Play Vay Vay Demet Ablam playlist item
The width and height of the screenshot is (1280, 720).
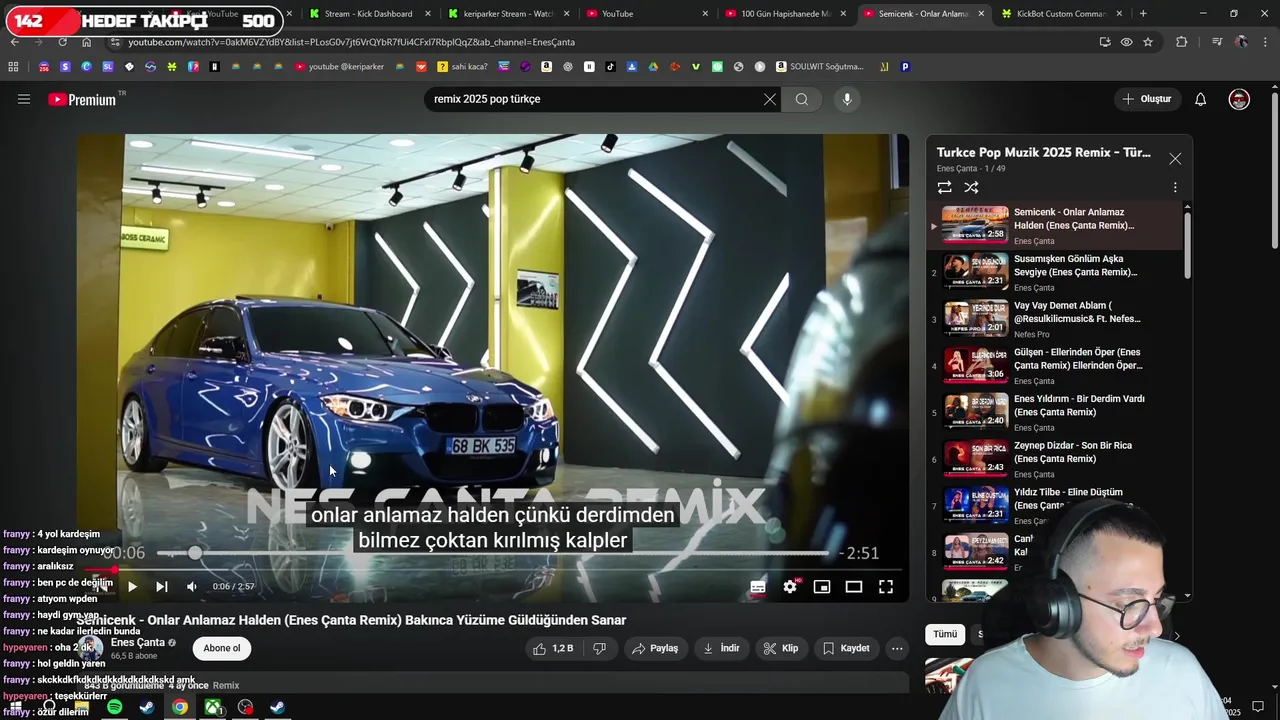tap(1055, 319)
